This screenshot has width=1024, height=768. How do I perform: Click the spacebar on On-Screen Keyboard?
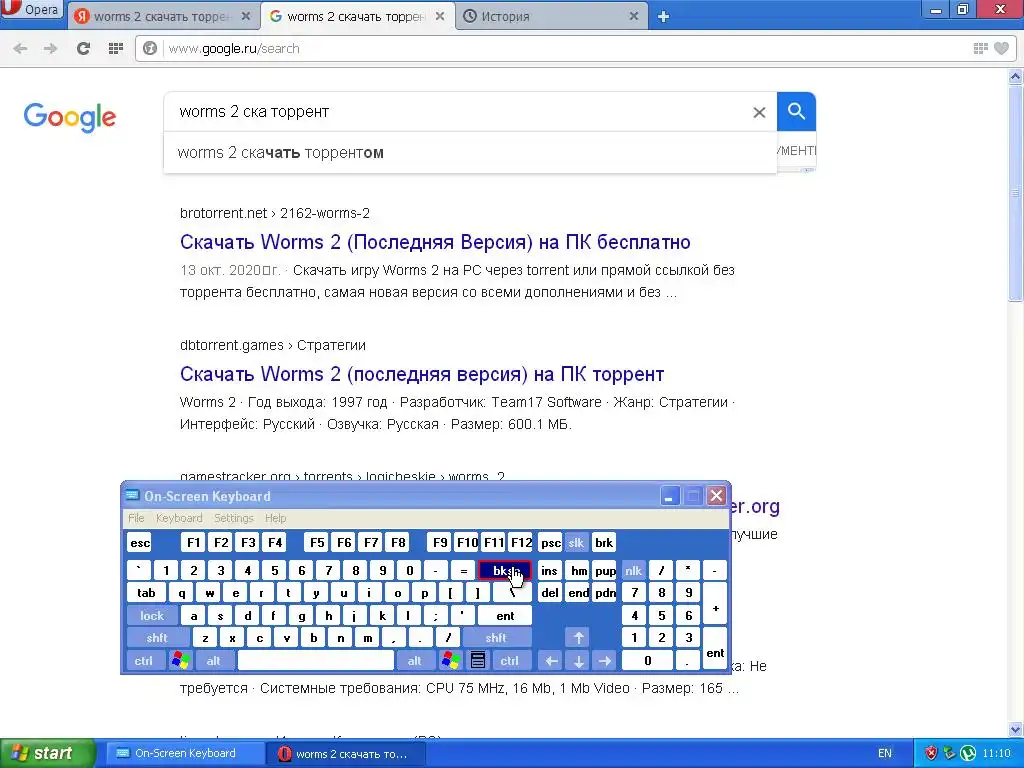point(316,661)
